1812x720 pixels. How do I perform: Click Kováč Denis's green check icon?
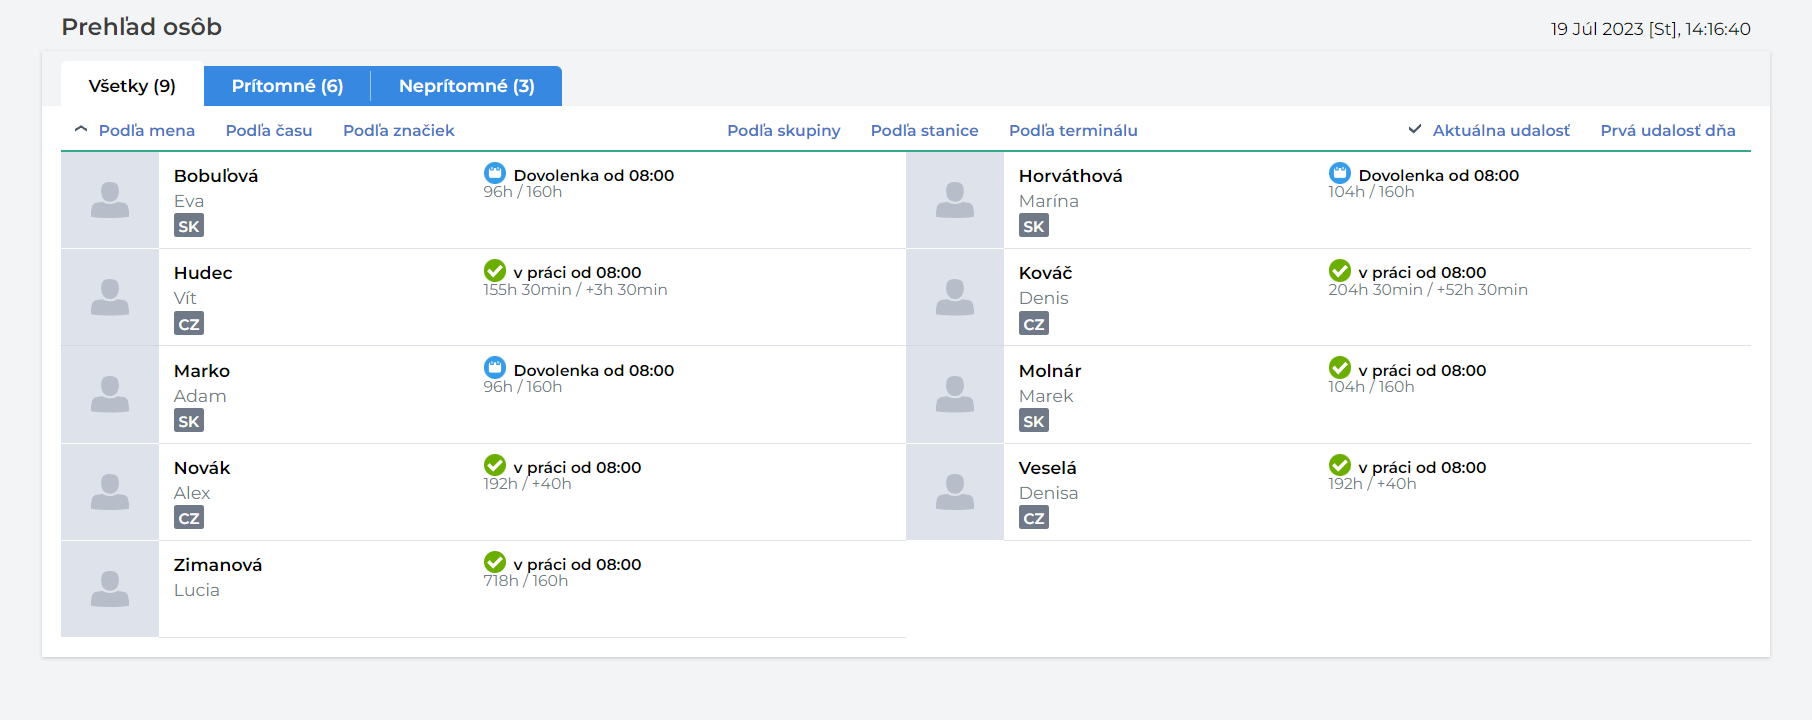(1340, 270)
